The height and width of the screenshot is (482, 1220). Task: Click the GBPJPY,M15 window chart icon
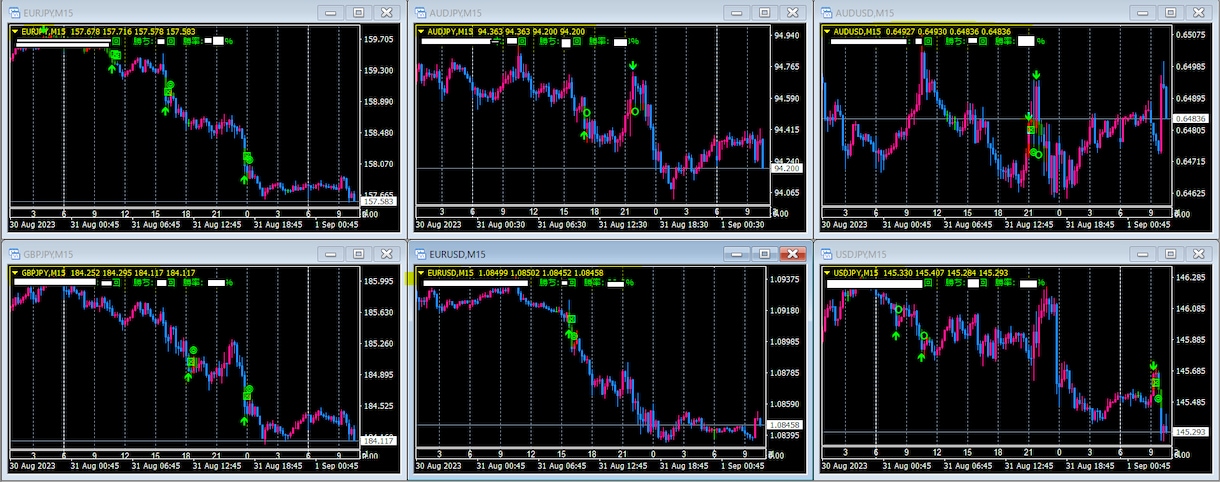coord(13,254)
